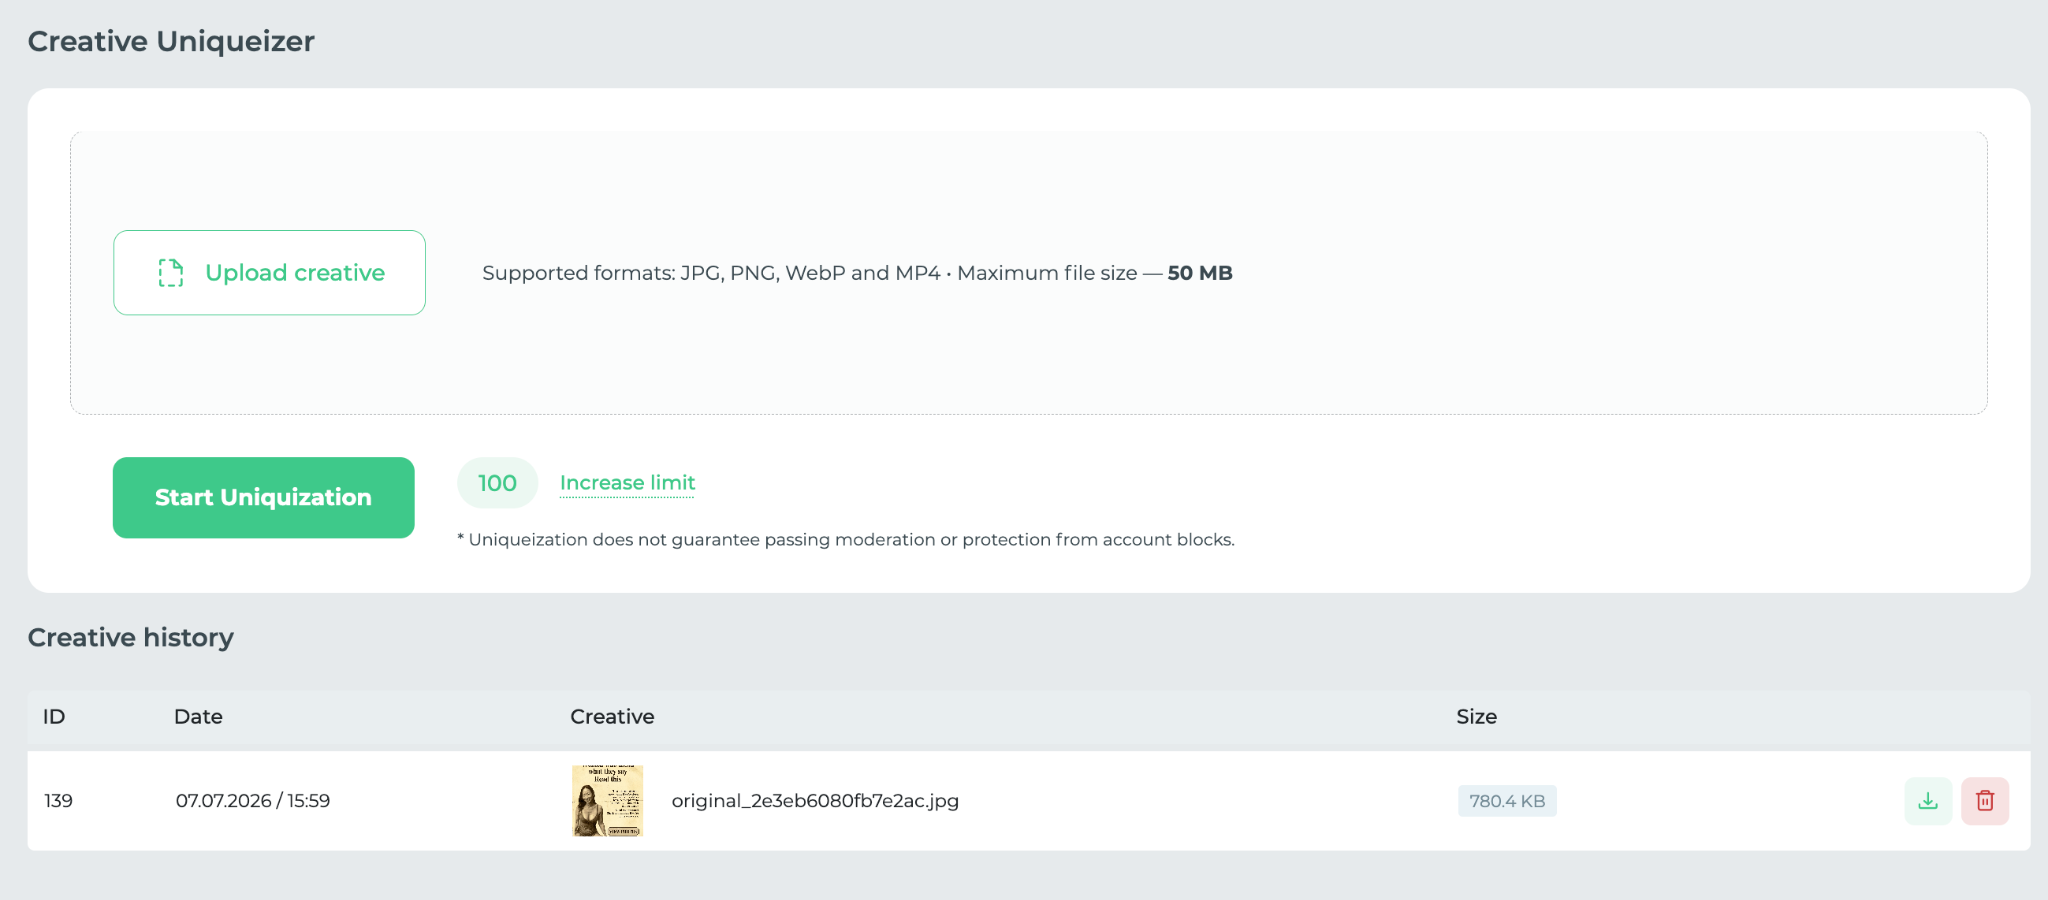This screenshot has height=900, width=2048.
Task: Open the Increase limit link
Action: [627, 483]
